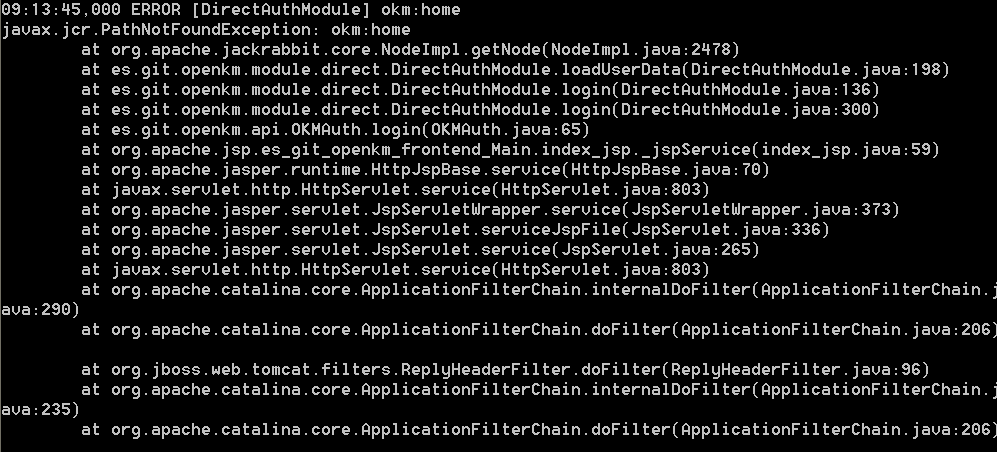Click the serviceJspFile method name
Image resolution: width=997 pixels, height=452 pixels.
(551, 229)
